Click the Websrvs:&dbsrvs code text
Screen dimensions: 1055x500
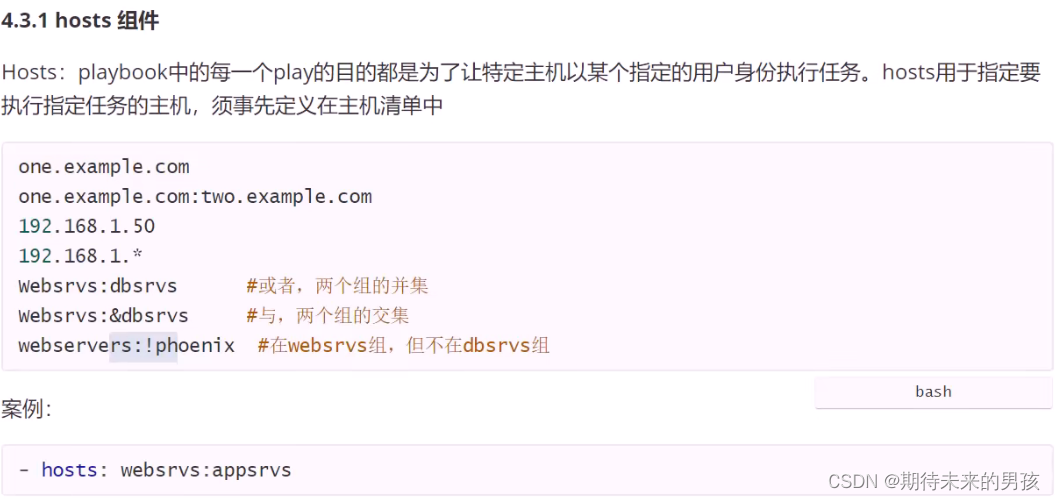103,316
